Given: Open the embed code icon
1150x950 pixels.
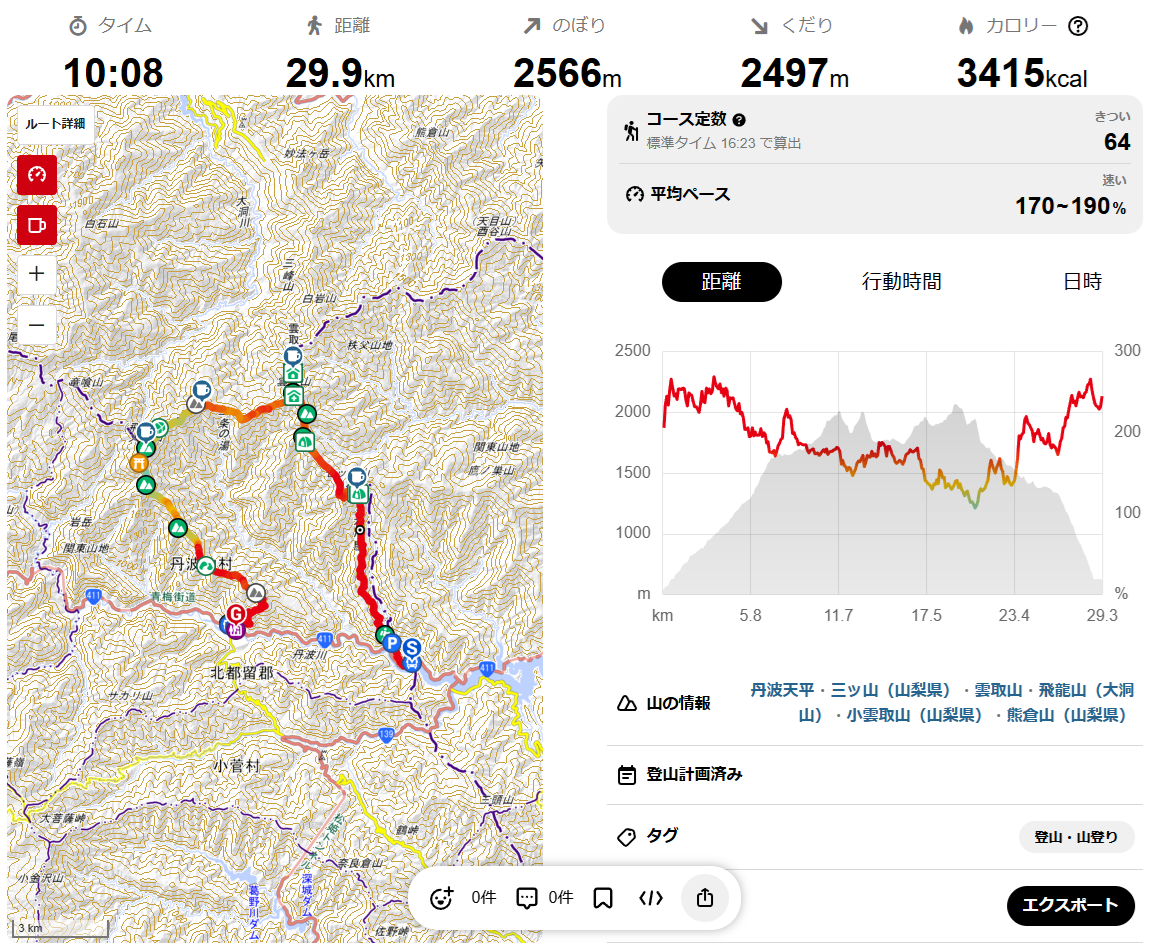Looking at the screenshot, I should click(651, 898).
